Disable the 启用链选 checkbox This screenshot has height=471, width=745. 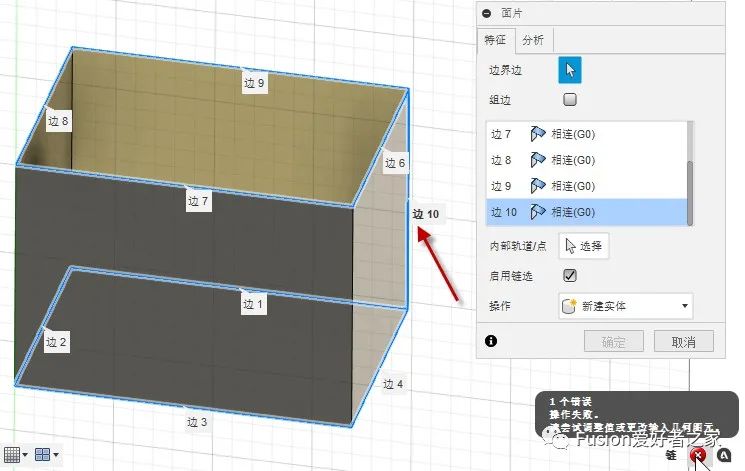(570, 275)
